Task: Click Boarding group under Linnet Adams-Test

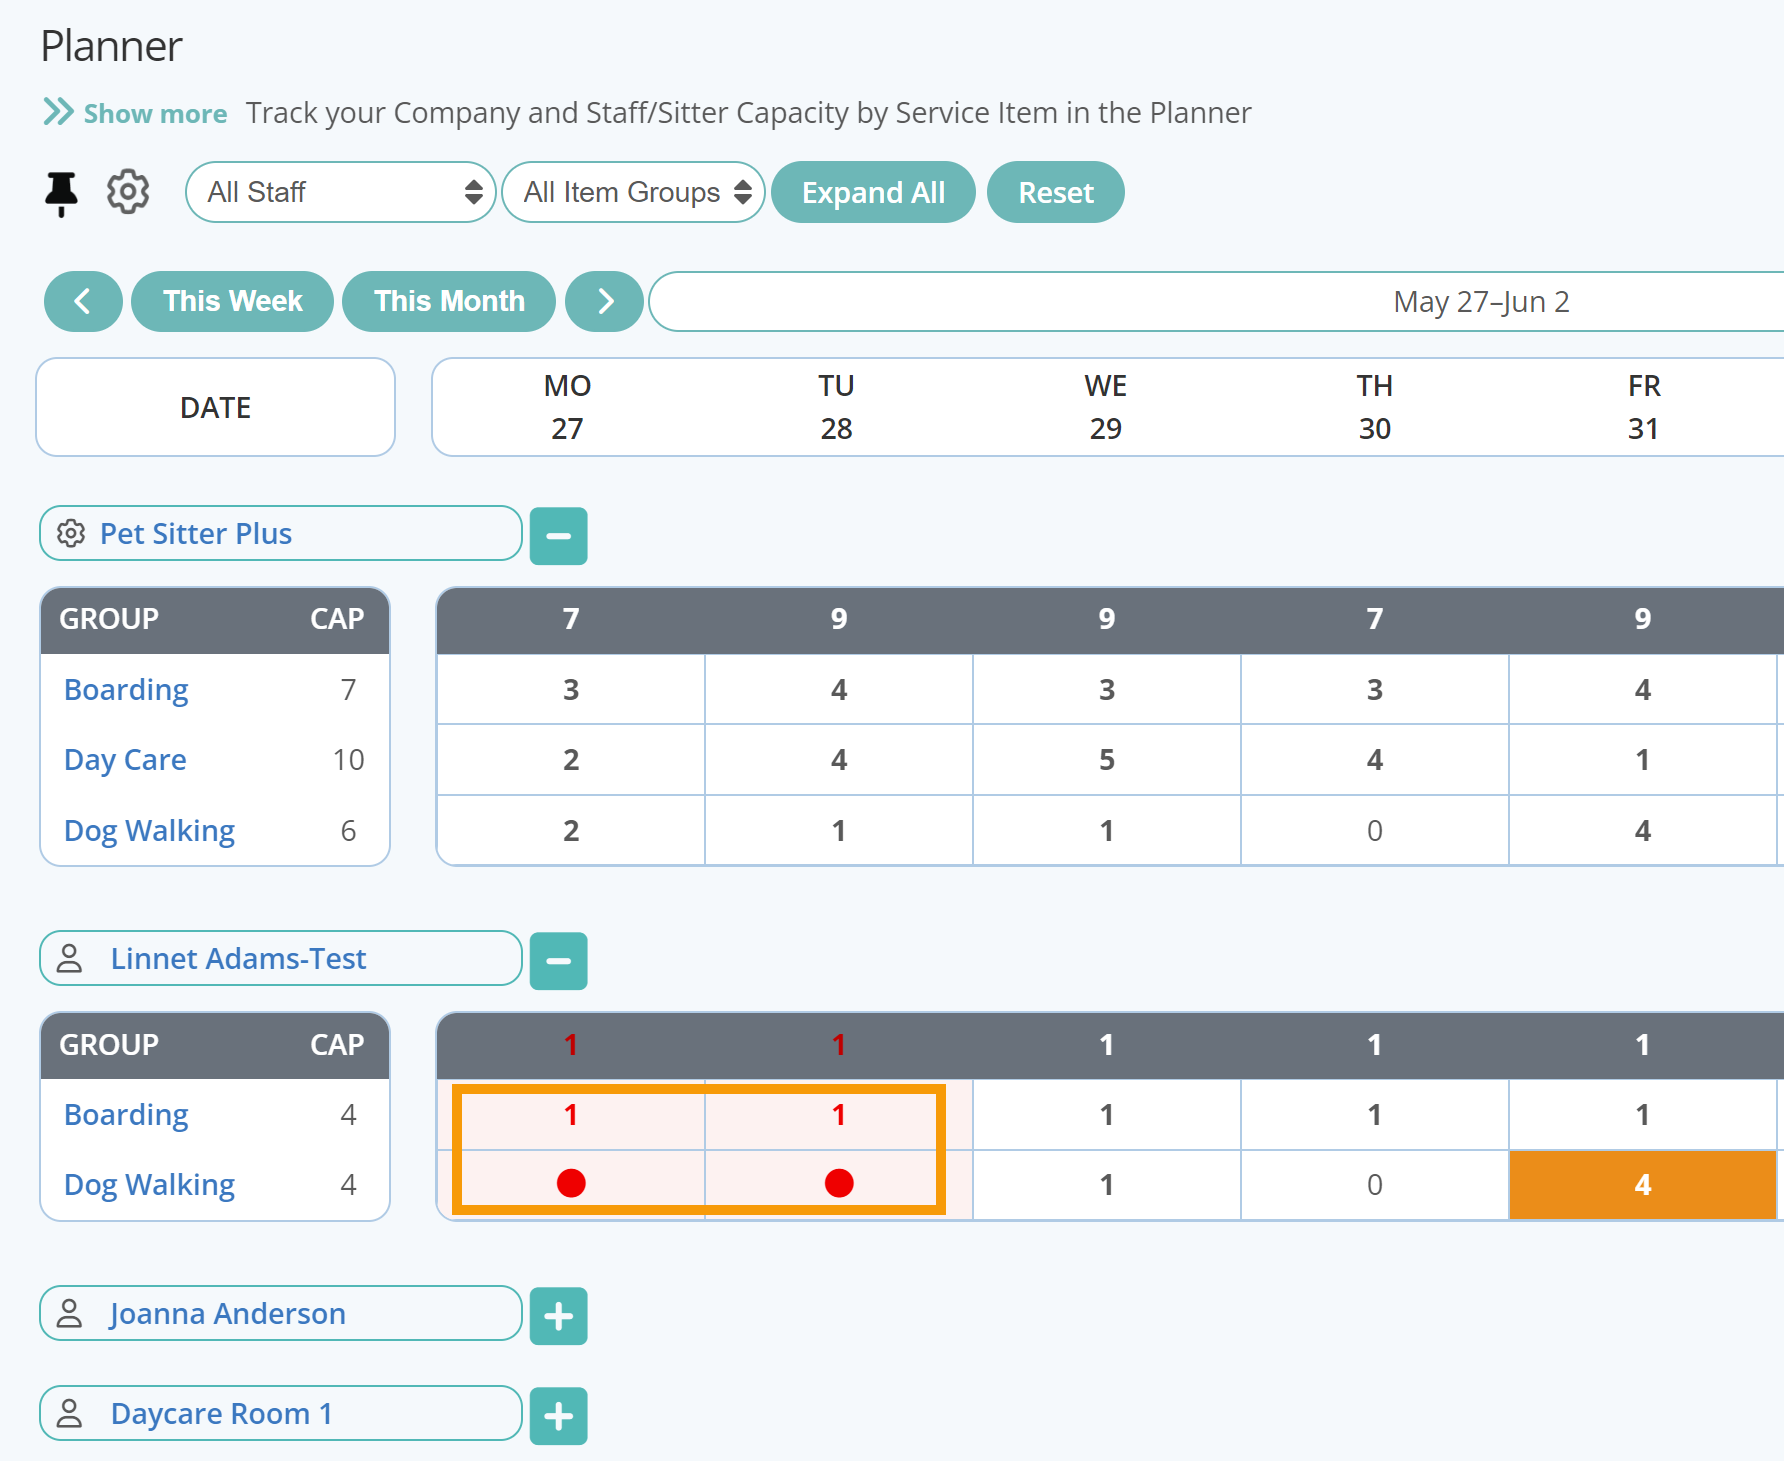Action: click(x=126, y=1115)
